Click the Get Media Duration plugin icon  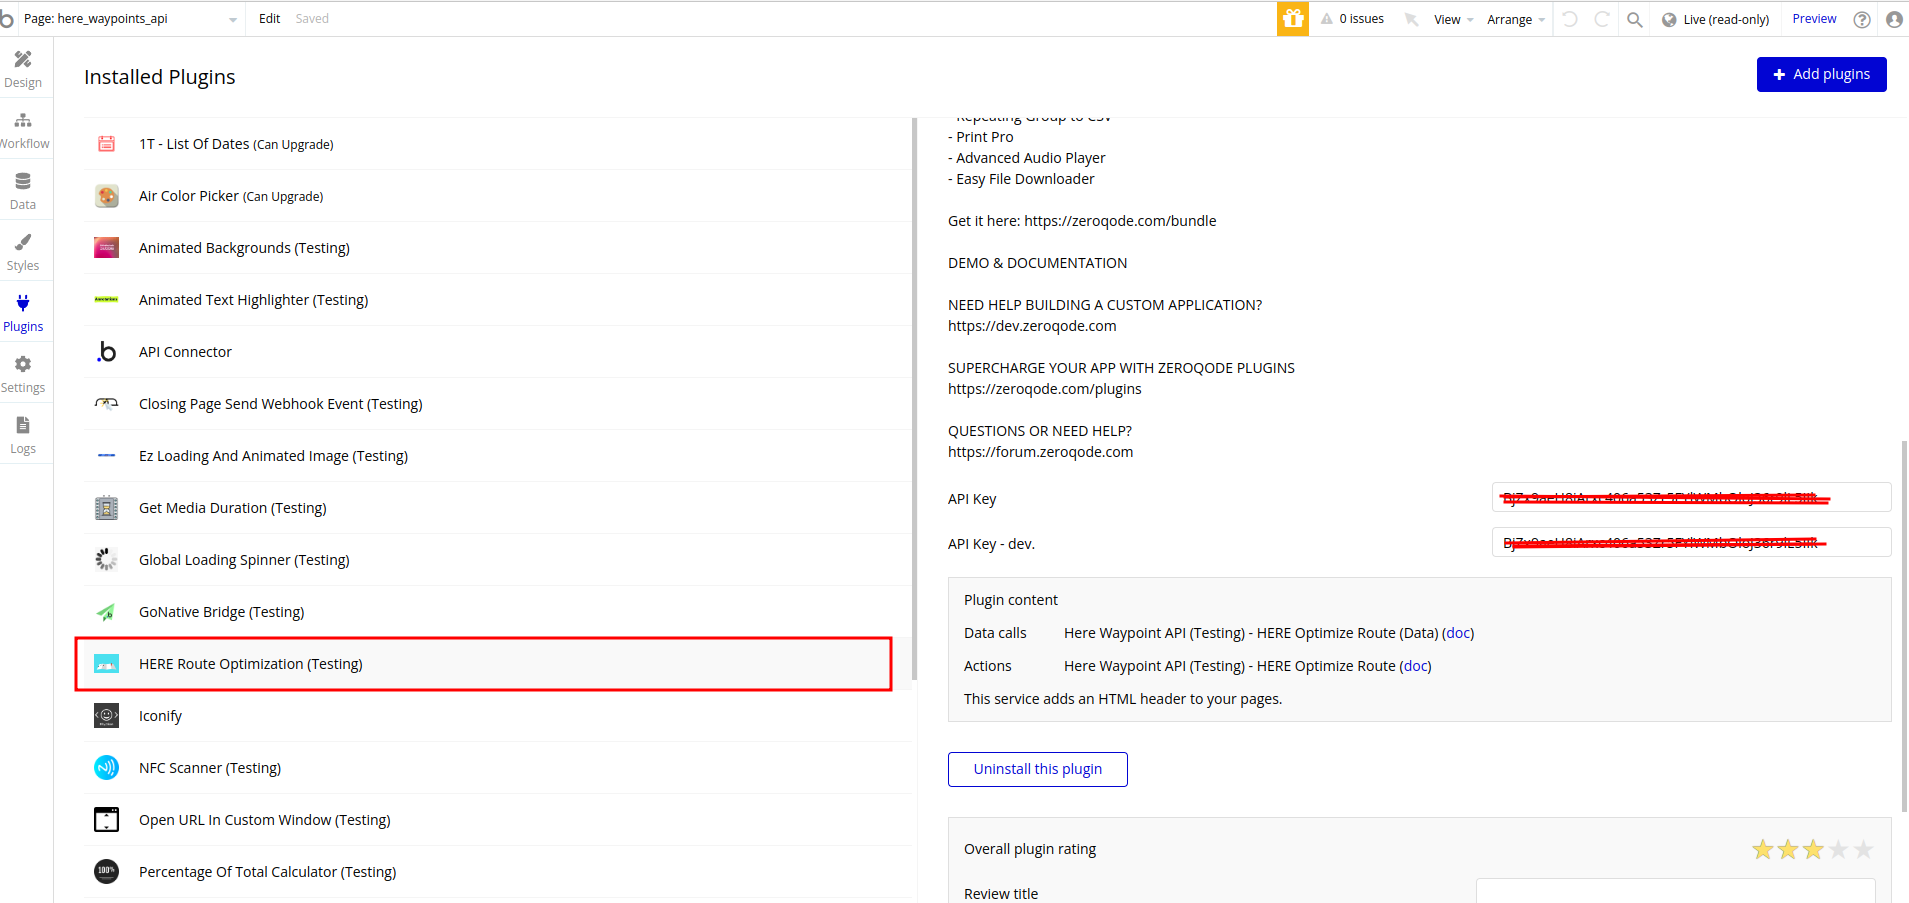(106, 508)
